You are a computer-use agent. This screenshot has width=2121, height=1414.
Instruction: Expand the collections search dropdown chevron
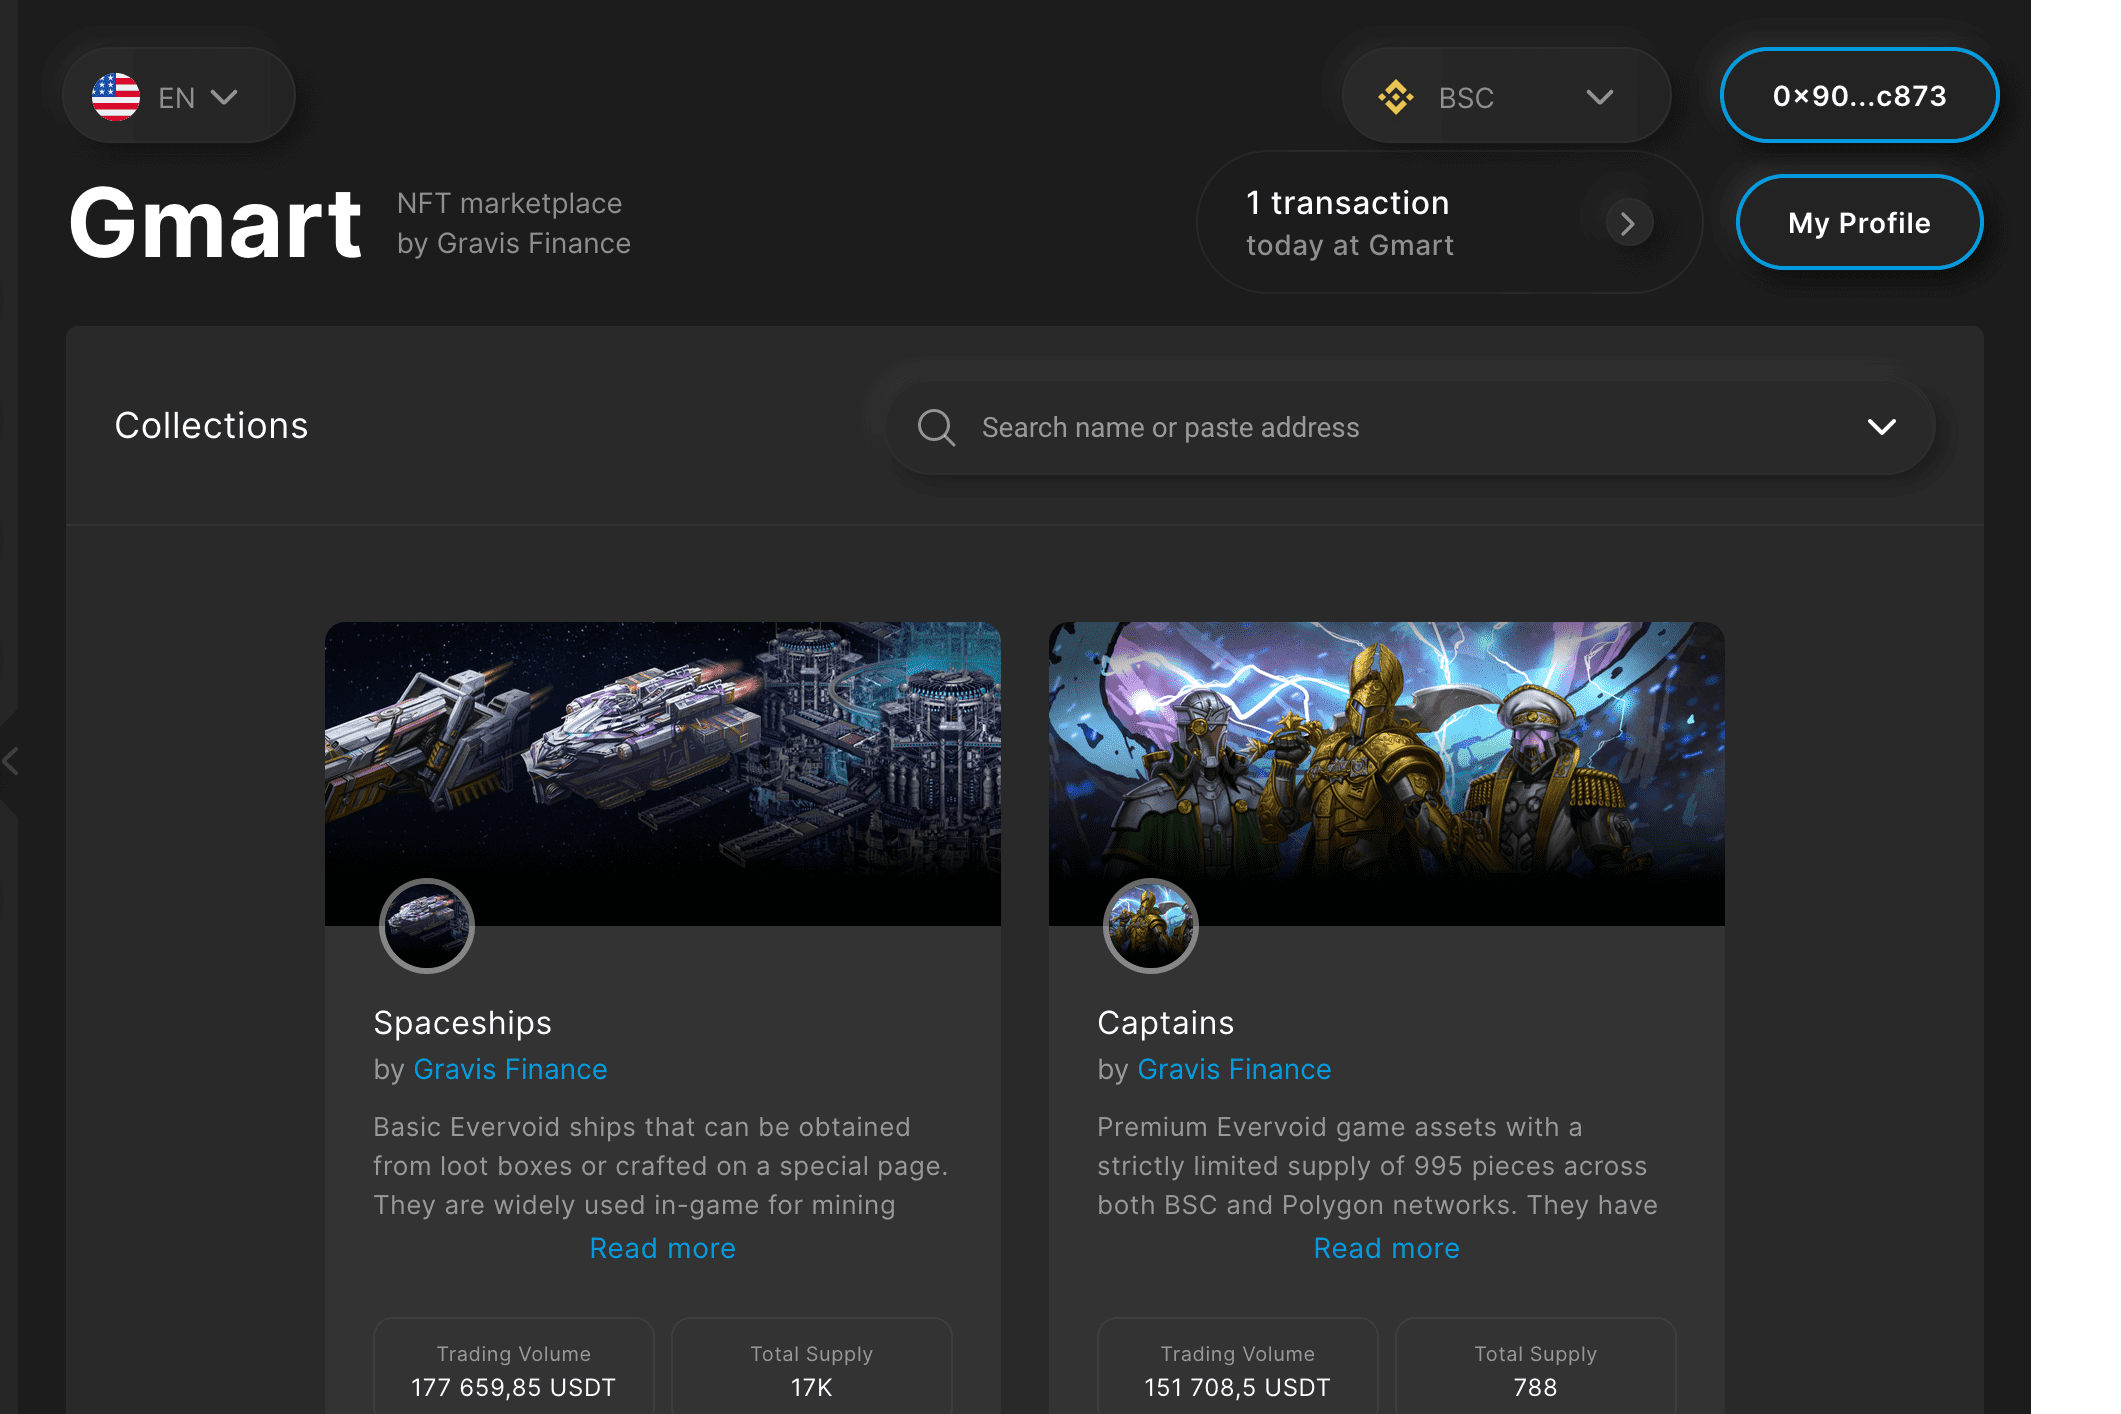click(x=1881, y=427)
